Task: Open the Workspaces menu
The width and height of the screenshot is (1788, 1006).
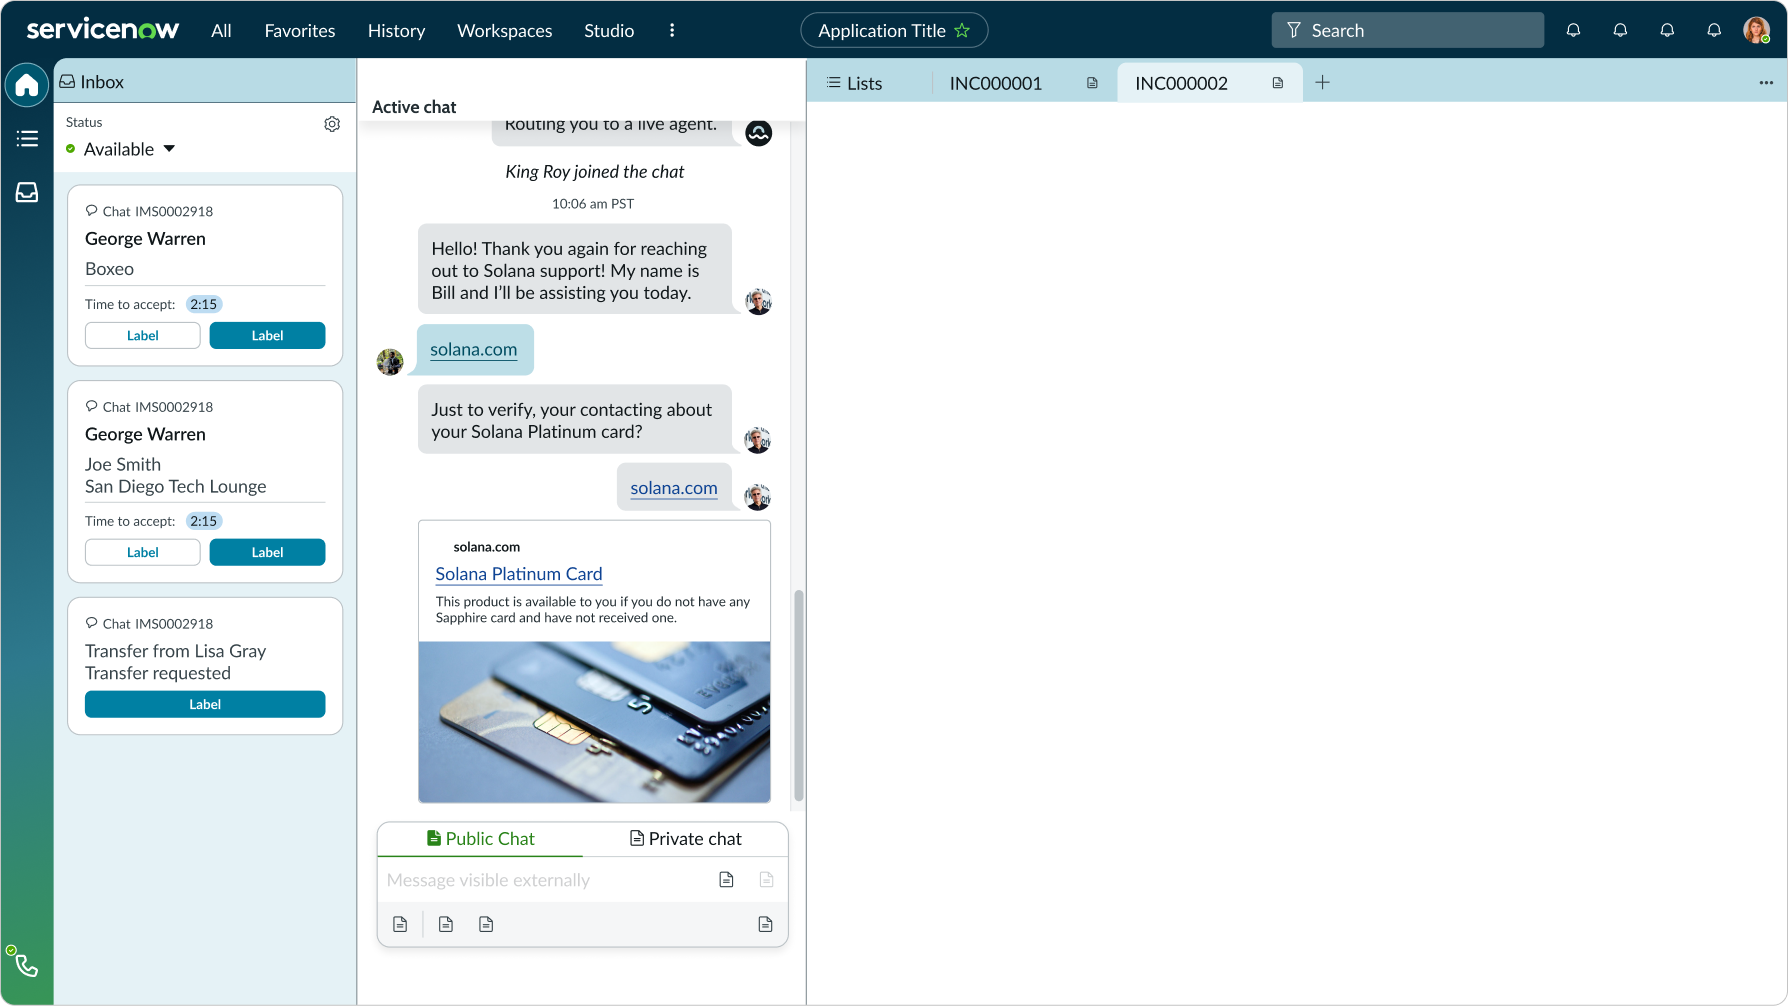Action: [x=505, y=31]
